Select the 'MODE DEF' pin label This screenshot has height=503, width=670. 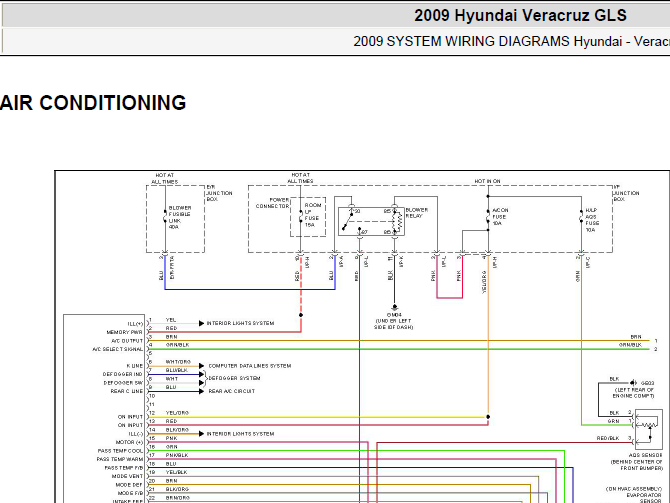coord(129,485)
